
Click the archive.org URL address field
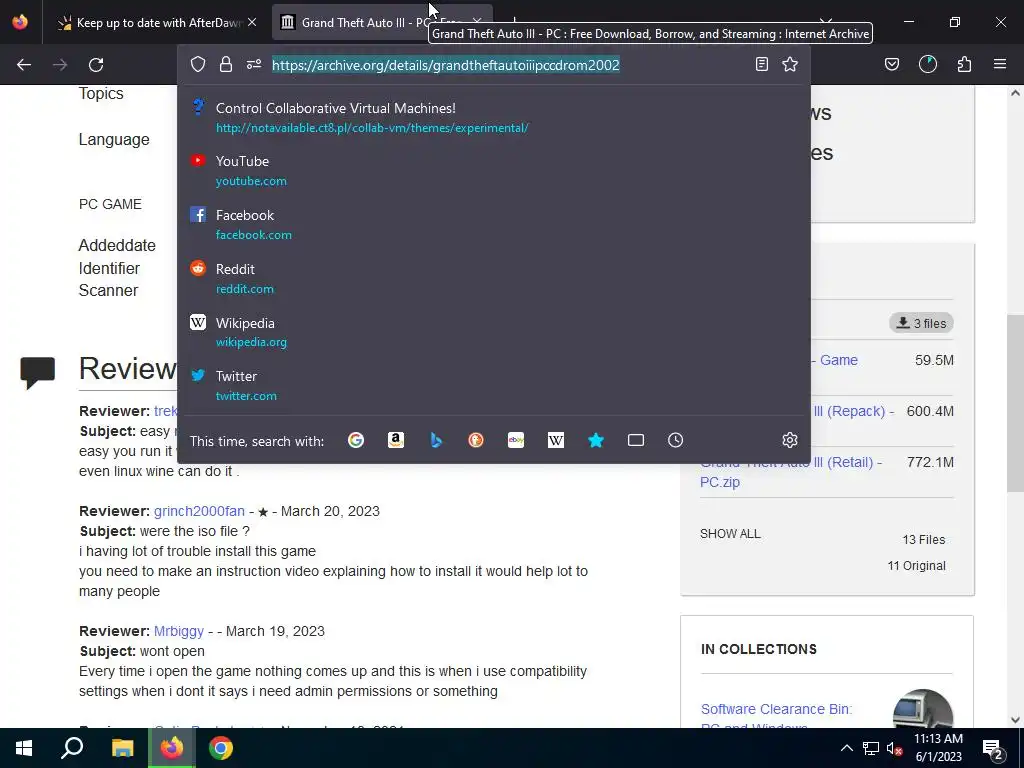click(x=445, y=65)
